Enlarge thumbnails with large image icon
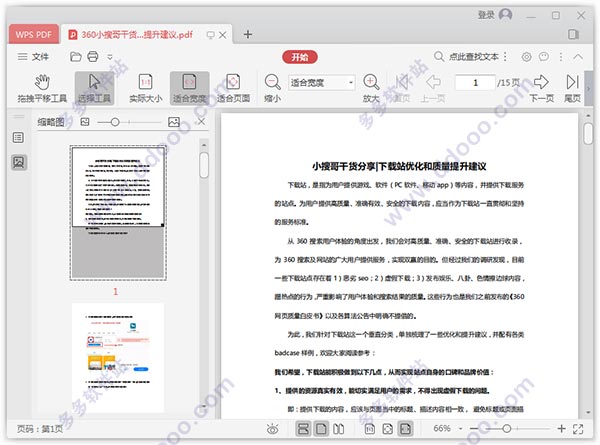Image resolution: width=600 pixels, height=445 pixels. pyautogui.click(x=174, y=122)
